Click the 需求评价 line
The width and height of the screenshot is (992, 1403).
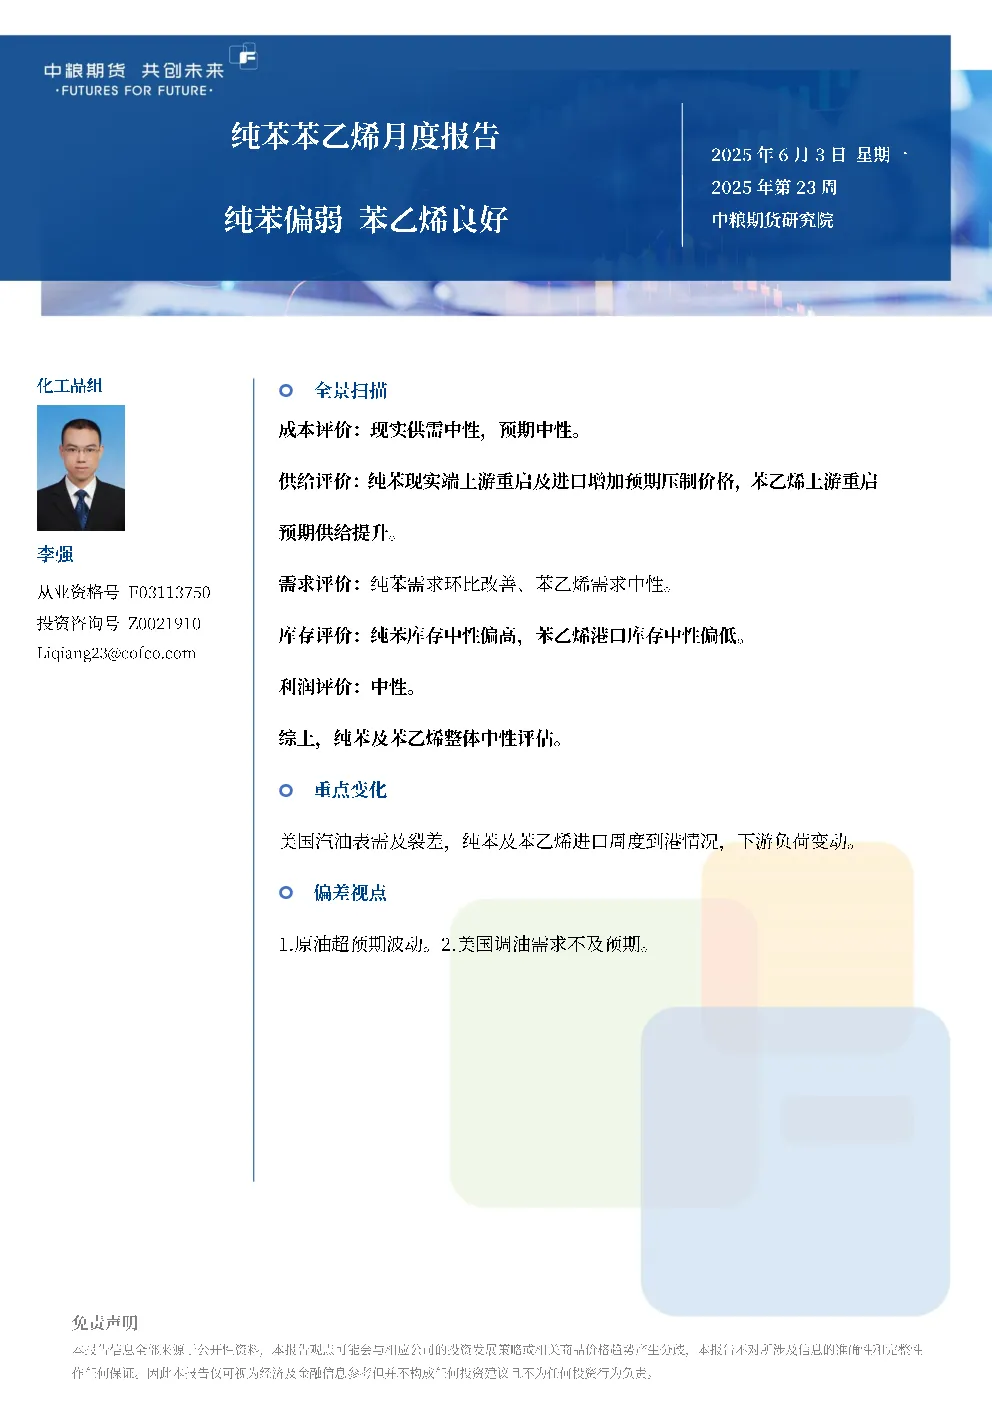coord(475,584)
